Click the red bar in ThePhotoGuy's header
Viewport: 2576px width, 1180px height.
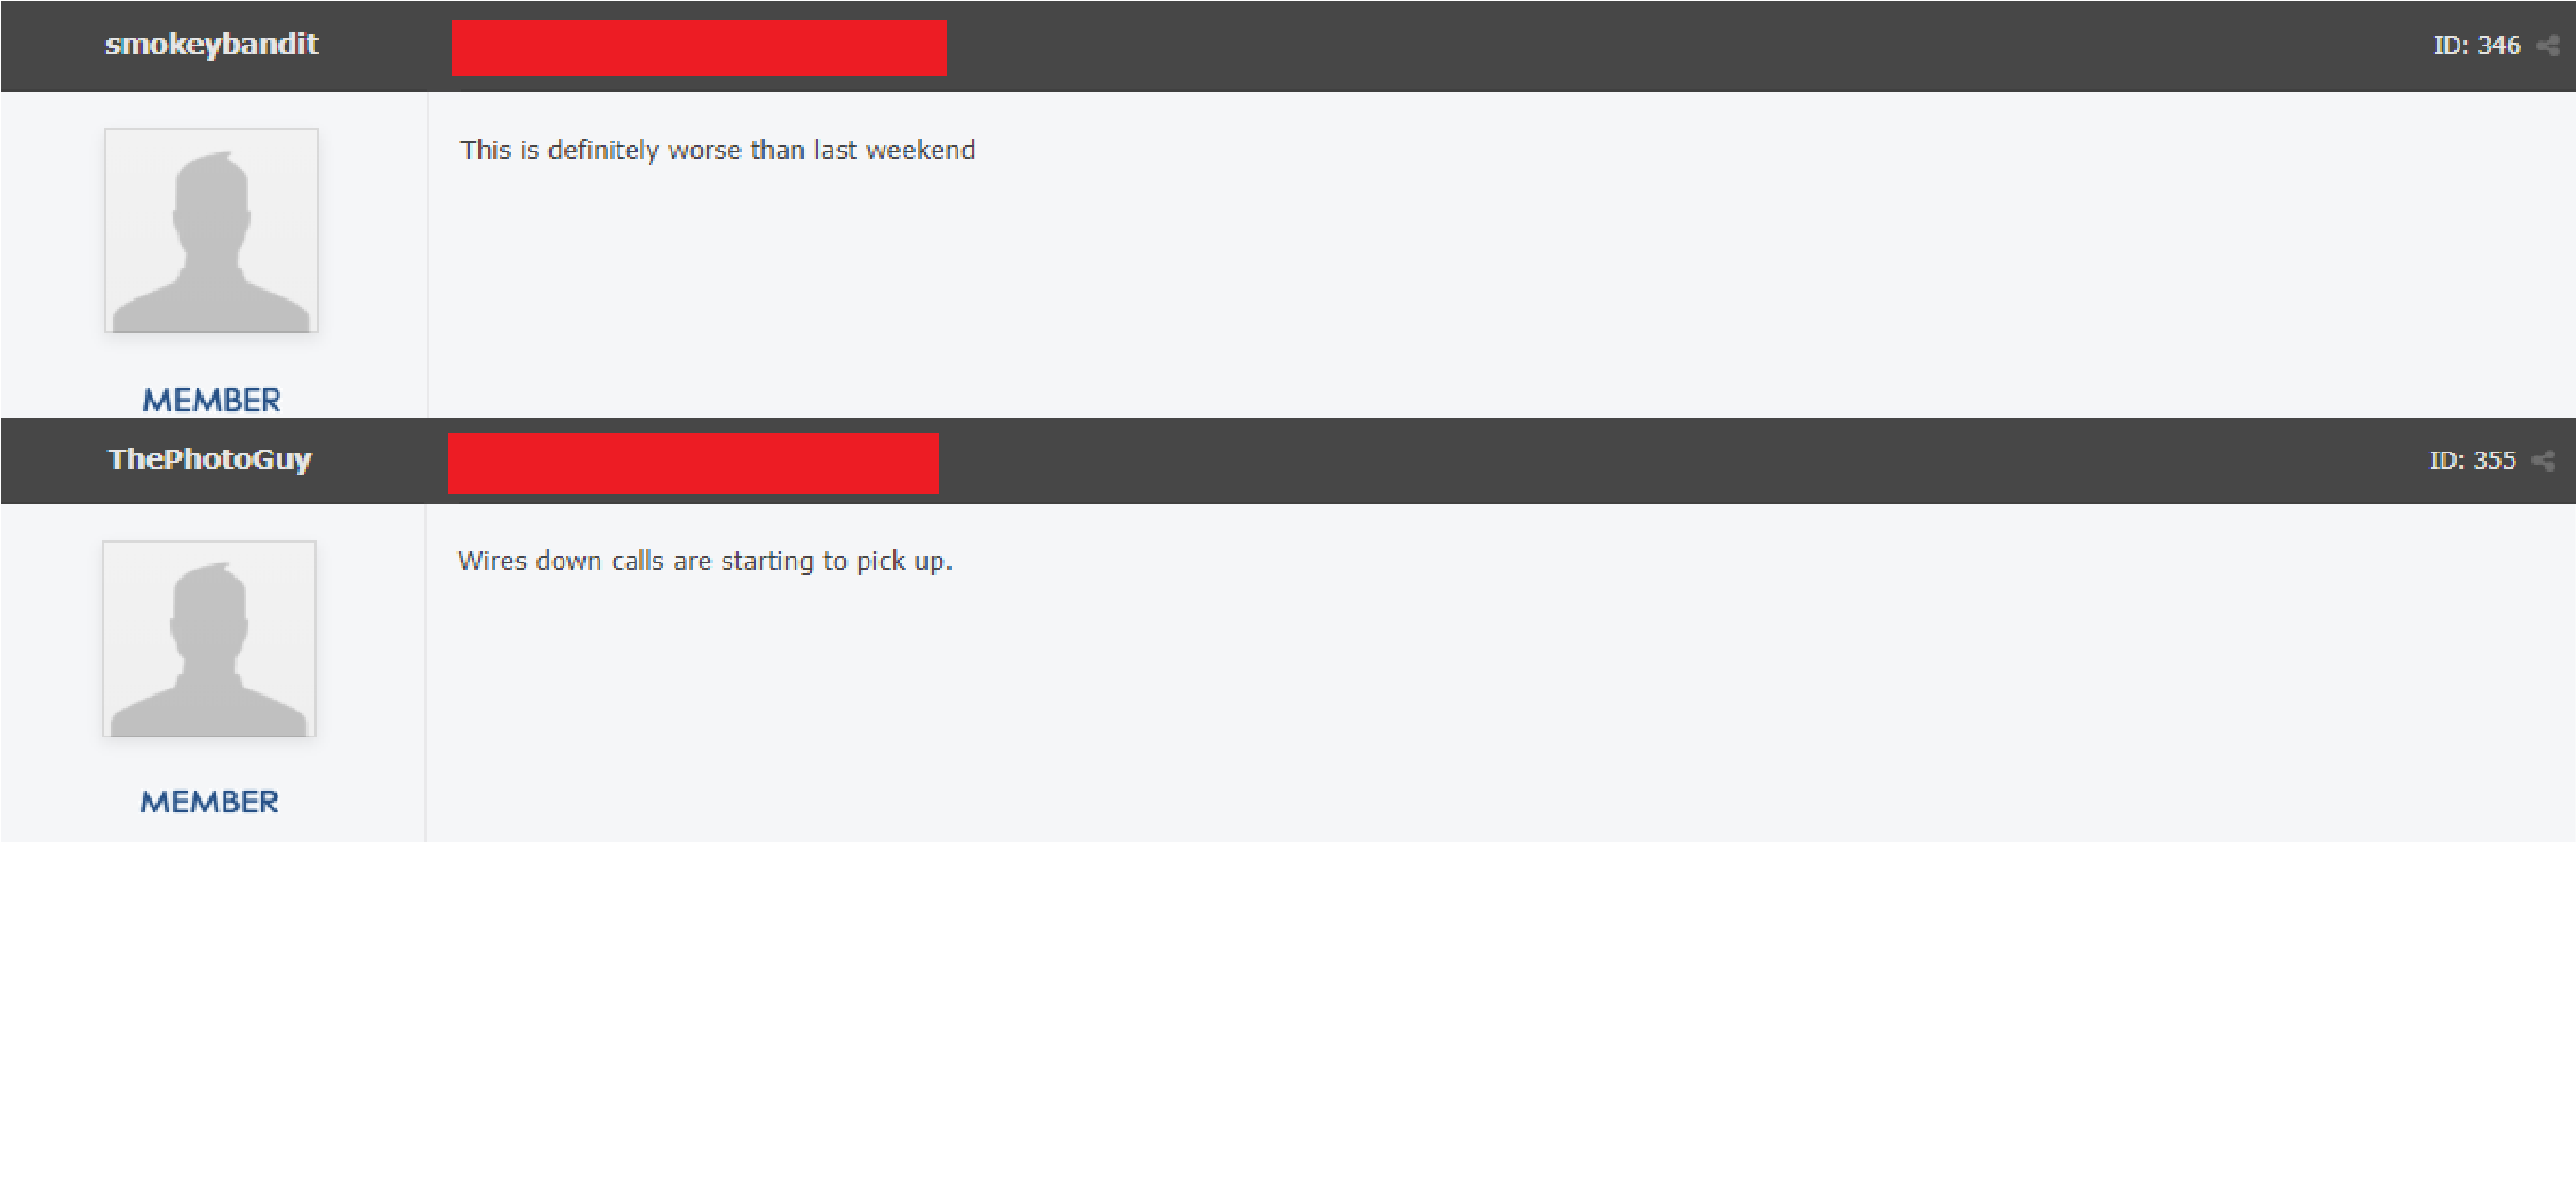click(693, 463)
